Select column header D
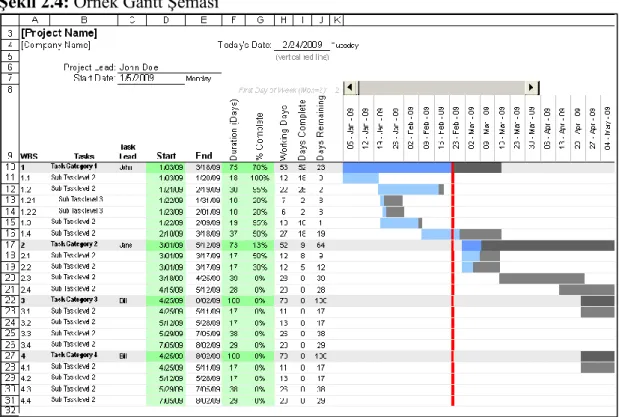The height and width of the screenshot is (417, 619). pyautogui.click(x=166, y=20)
